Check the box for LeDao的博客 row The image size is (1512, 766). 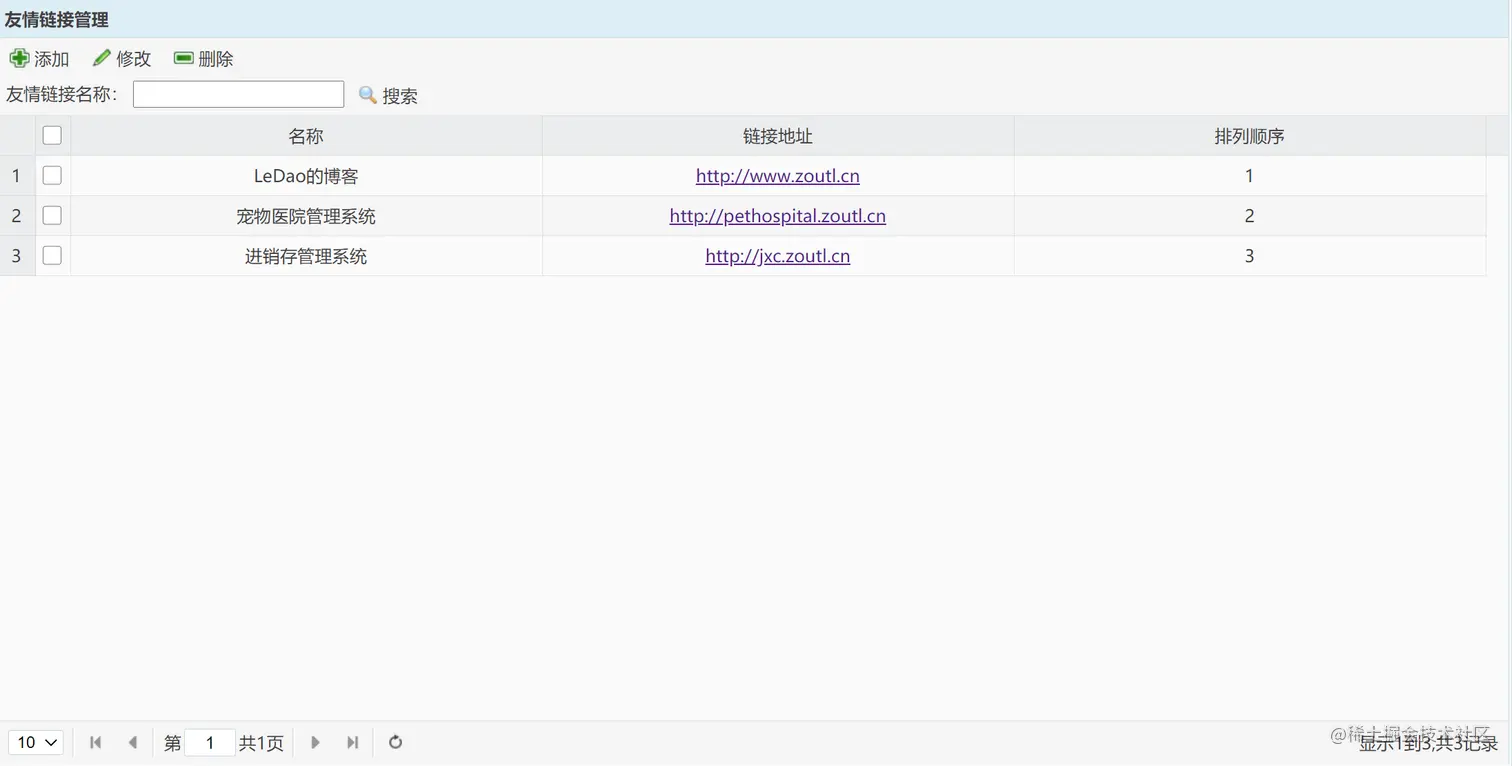pyautogui.click(x=52, y=175)
